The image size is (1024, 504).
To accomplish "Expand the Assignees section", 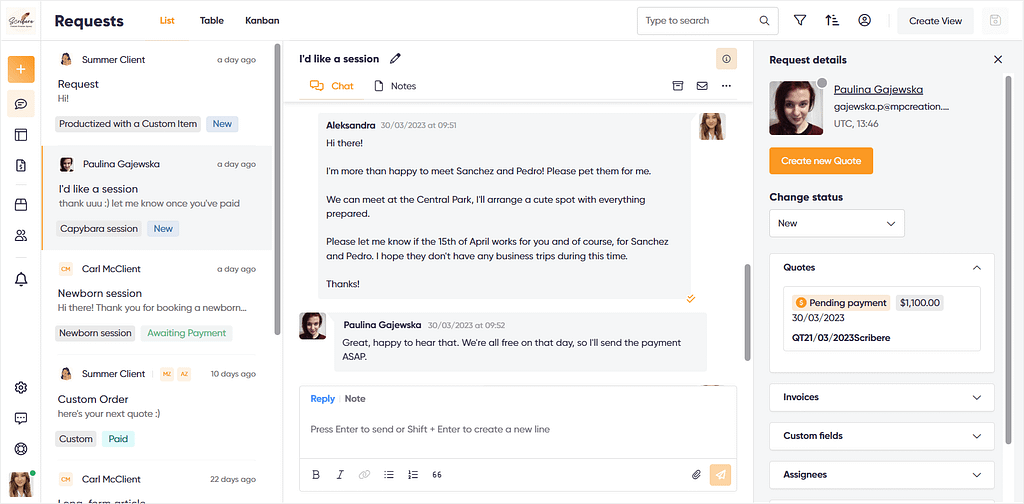I will [x=882, y=475].
